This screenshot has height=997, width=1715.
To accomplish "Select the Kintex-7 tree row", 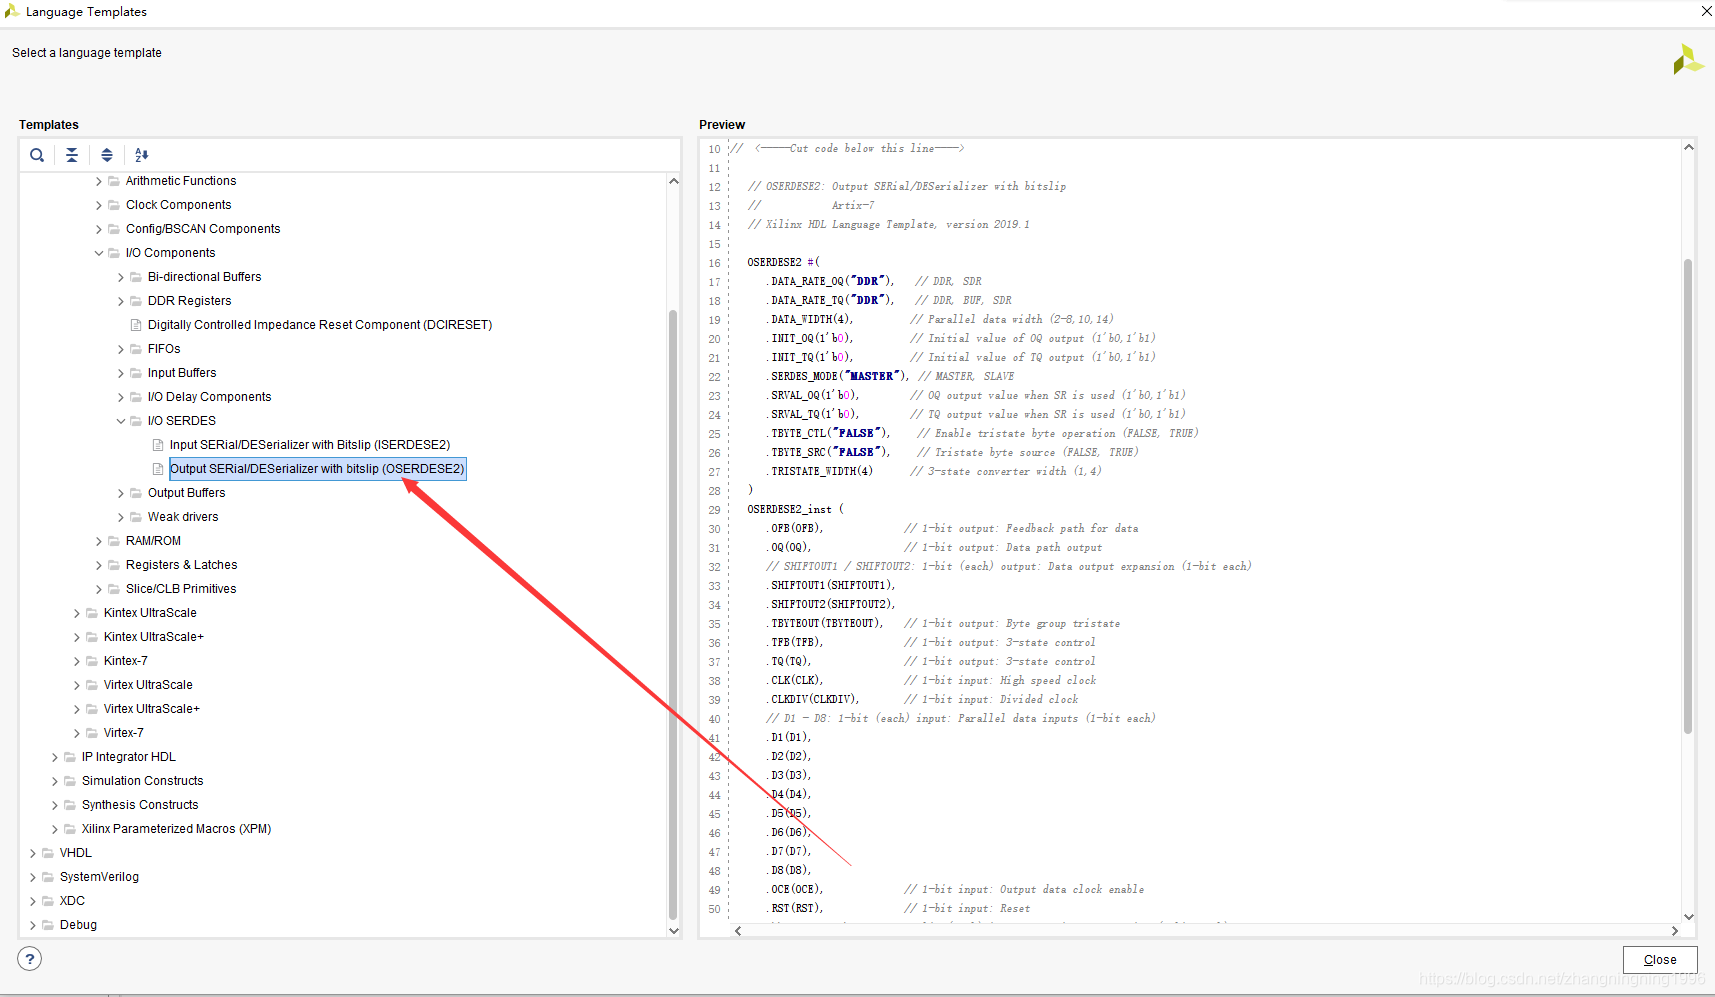I will point(126,661).
